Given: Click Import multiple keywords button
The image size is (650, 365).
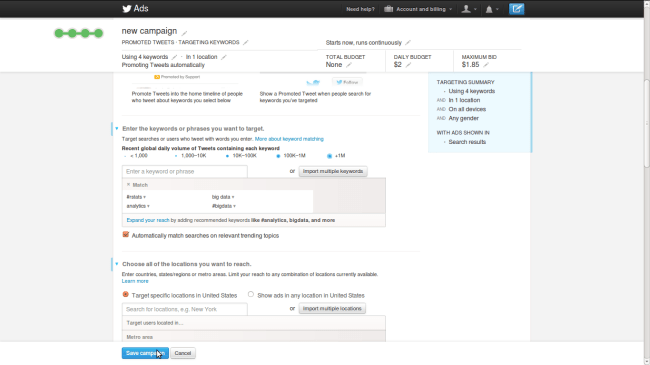Looking at the screenshot, I should (333, 171).
